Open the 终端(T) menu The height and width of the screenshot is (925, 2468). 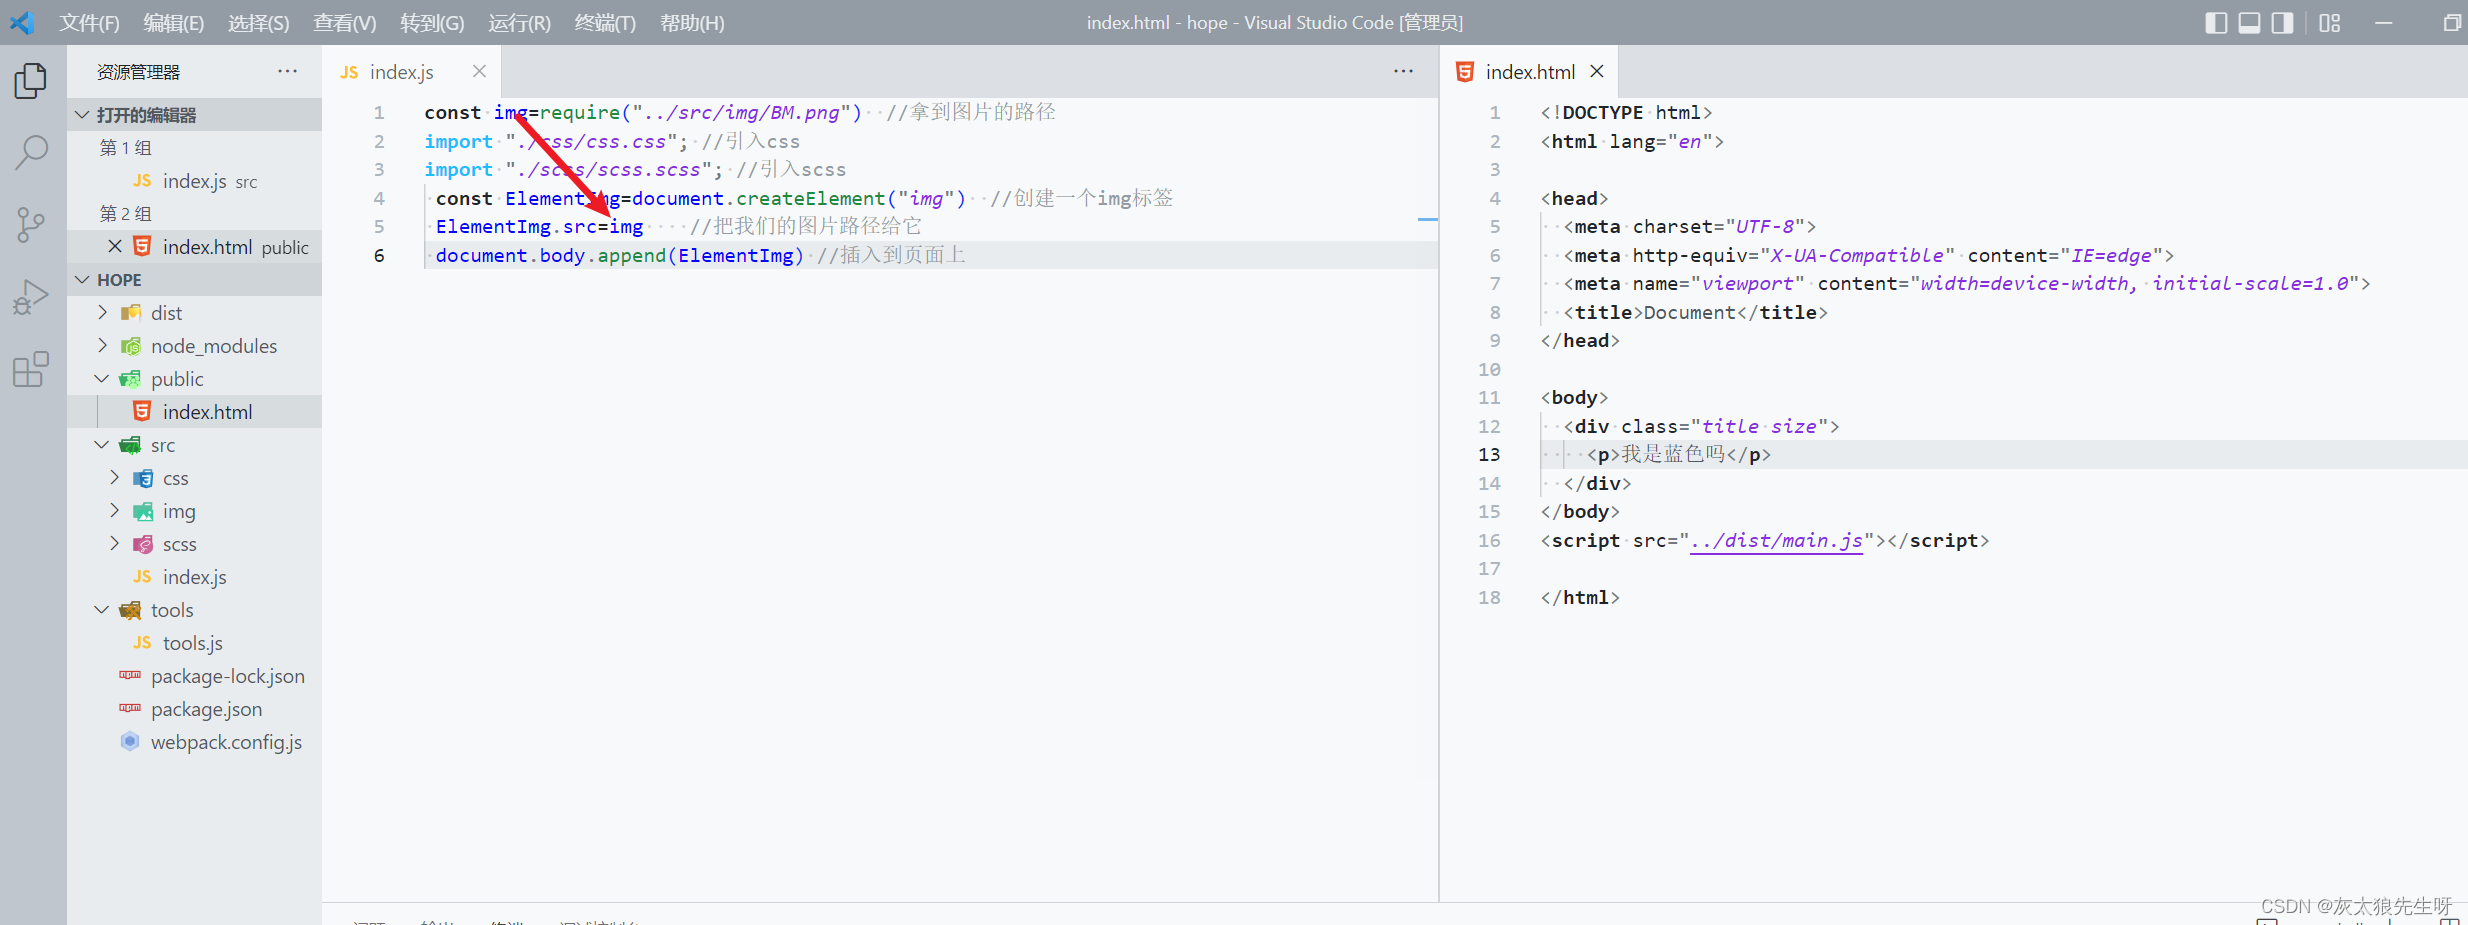606,22
